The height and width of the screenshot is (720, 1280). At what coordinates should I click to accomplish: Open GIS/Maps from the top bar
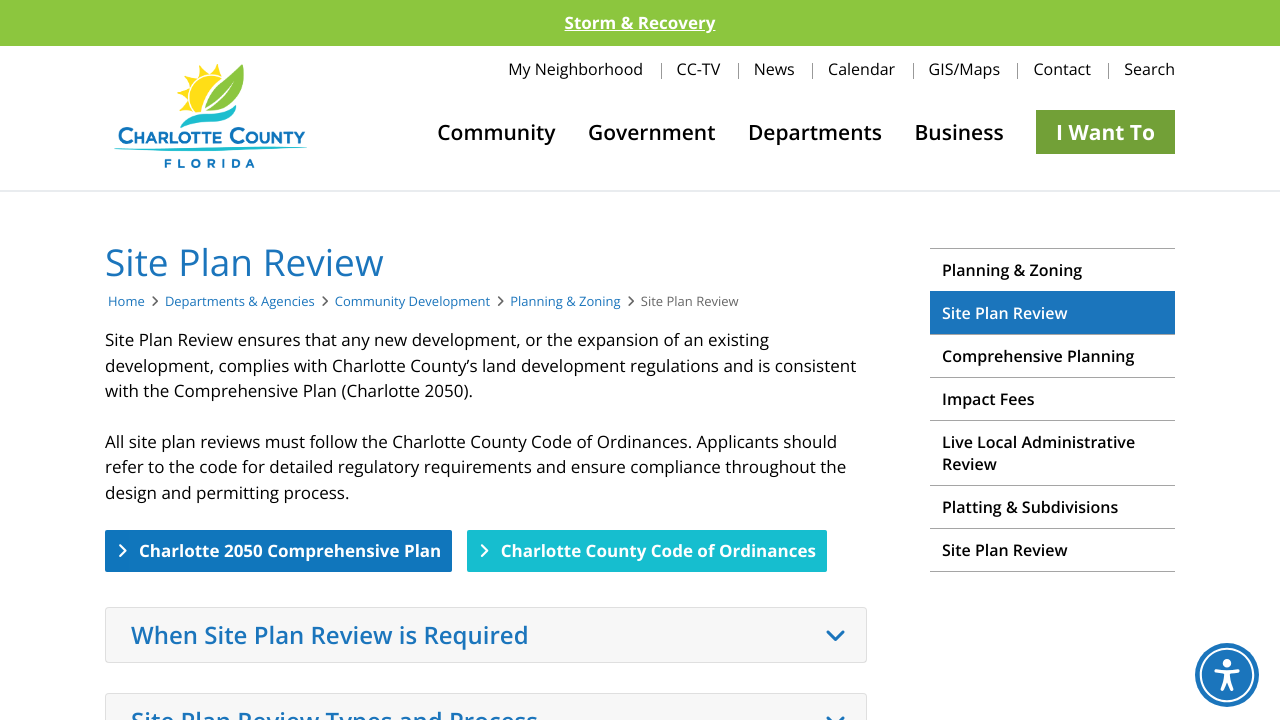[x=963, y=69]
